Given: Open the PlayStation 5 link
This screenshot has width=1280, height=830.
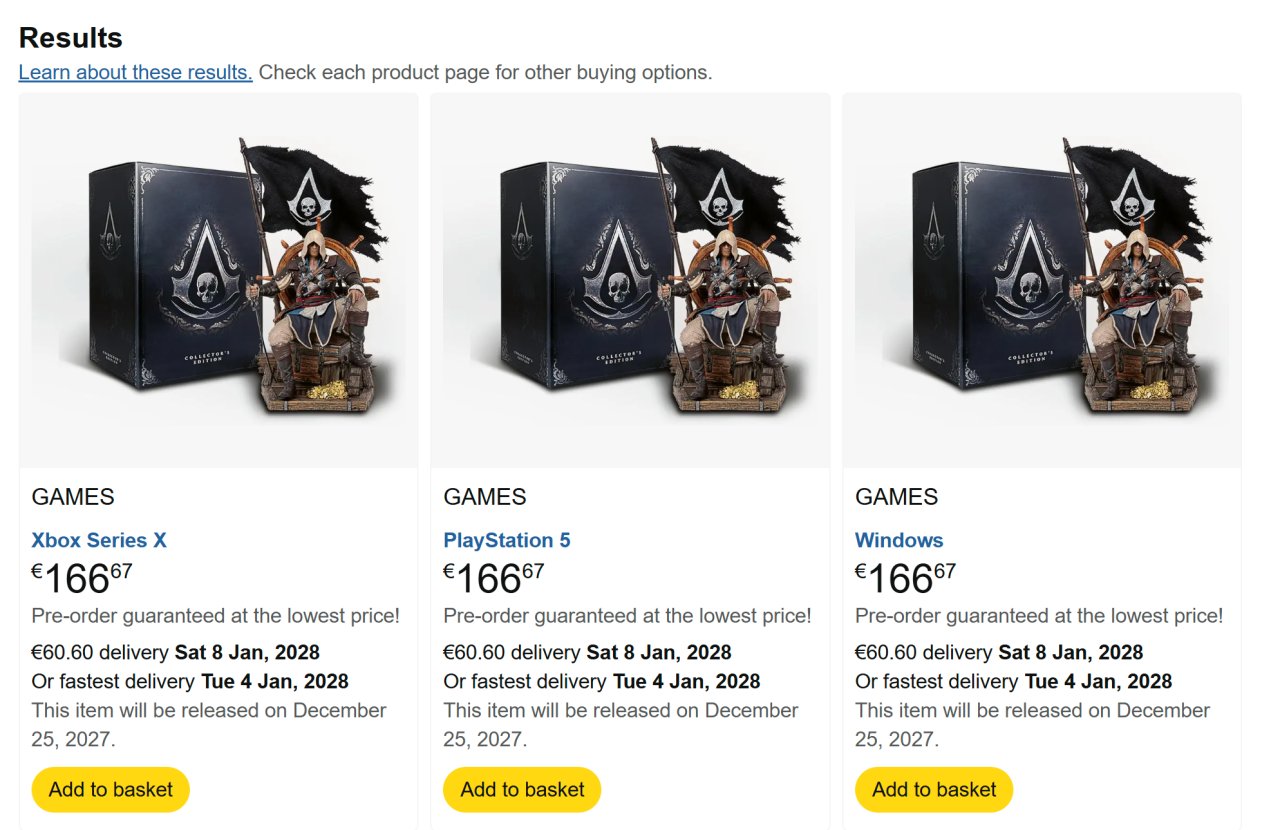Looking at the screenshot, I should click(x=507, y=540).
